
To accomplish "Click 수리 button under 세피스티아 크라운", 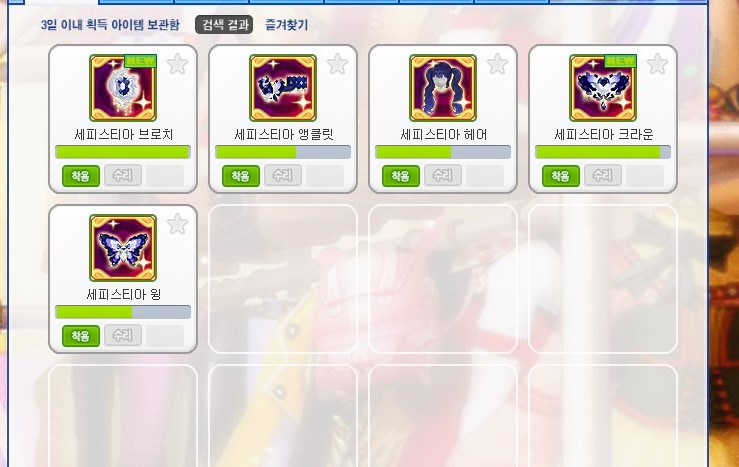I will 603,175.
